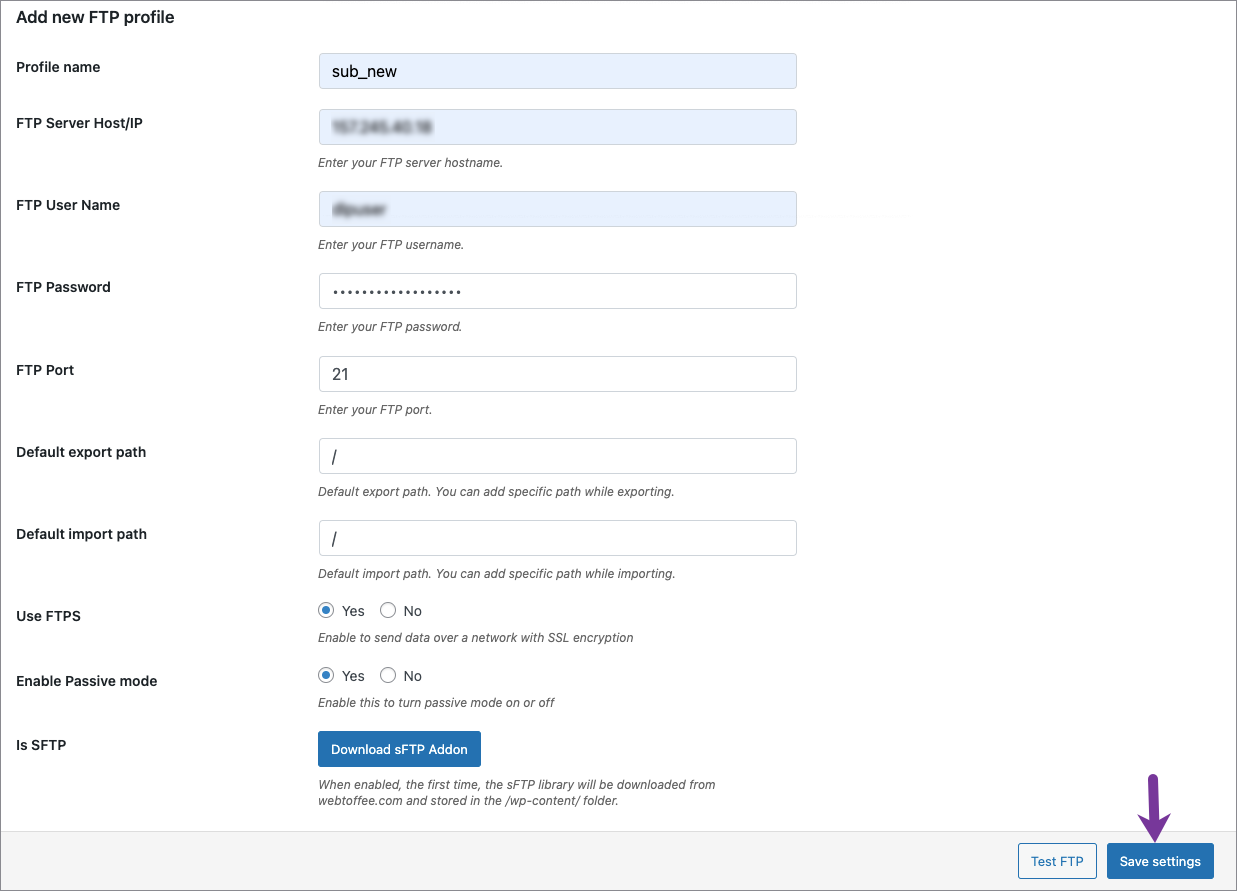This screenshot has height=891, width=1237.
Task: Disable Use FTPS by choosing No
Action: click(x=387, y=610)
